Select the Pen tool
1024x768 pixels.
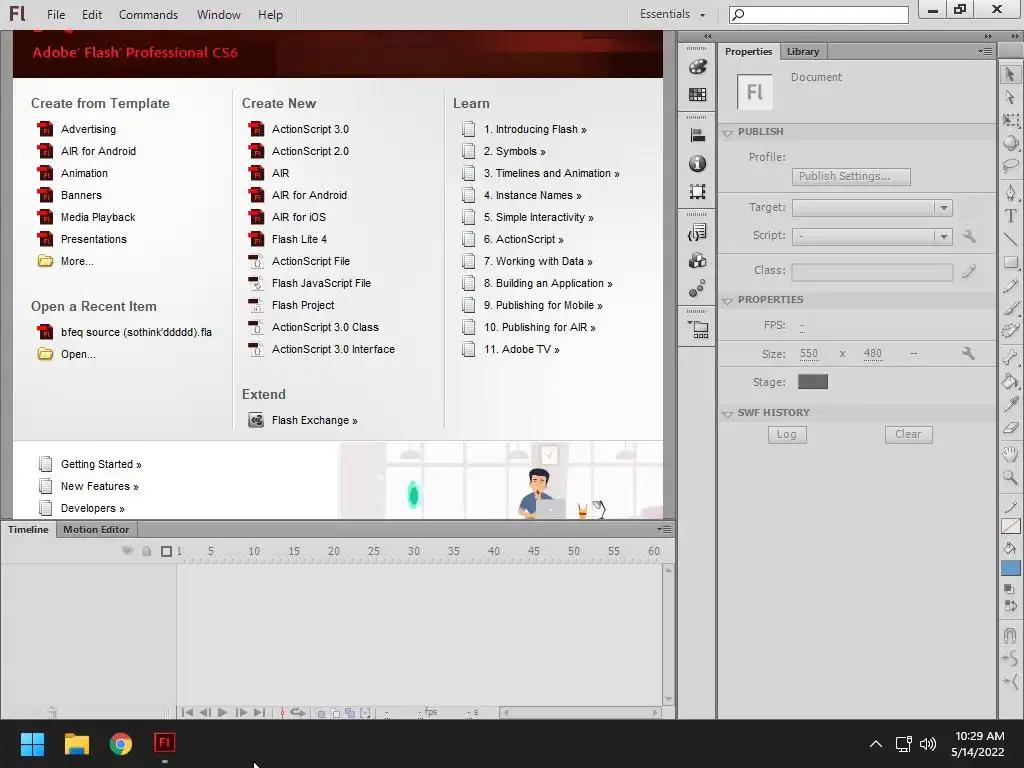coord(1010,193)
